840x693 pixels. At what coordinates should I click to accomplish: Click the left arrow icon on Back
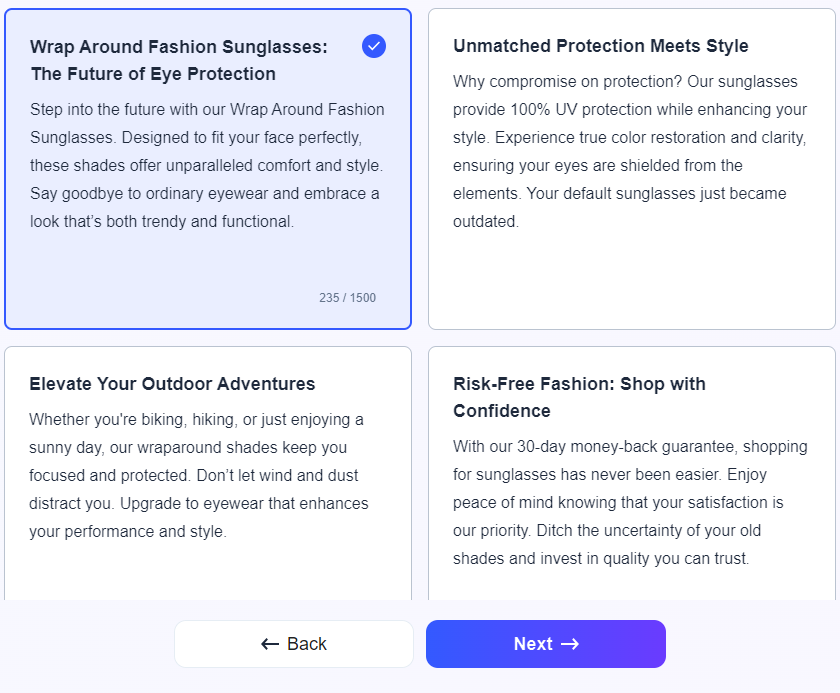270,644
